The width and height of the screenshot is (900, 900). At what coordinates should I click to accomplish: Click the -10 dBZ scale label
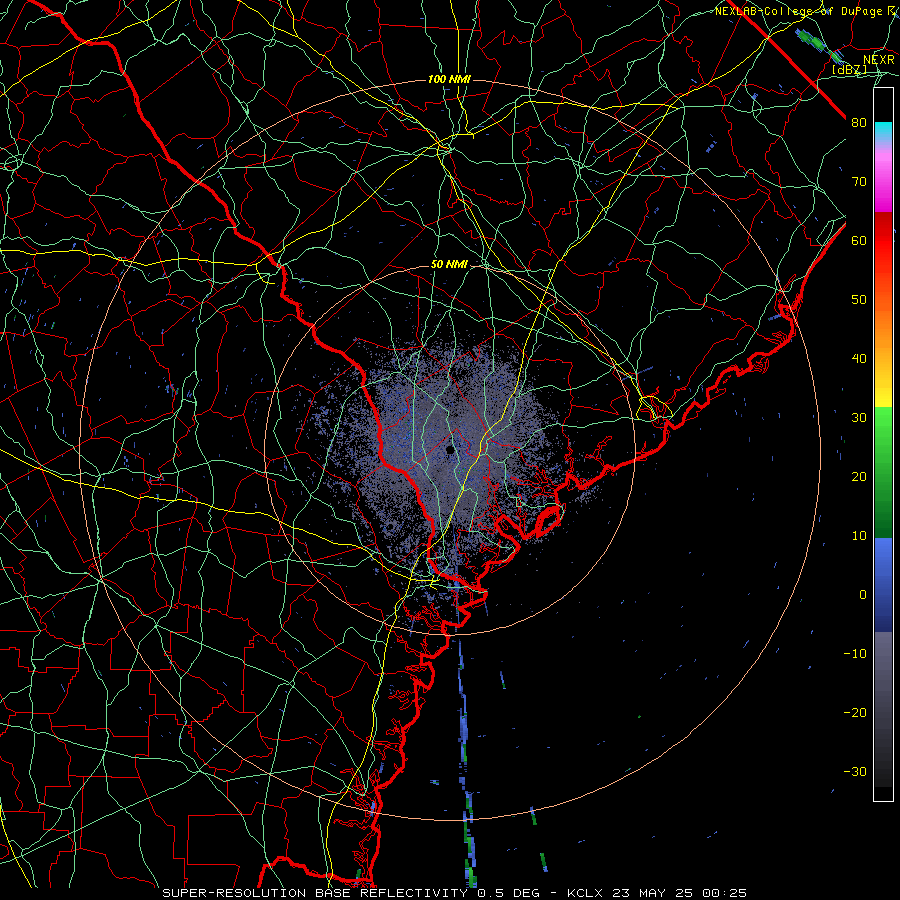click(x=855, y=654)
